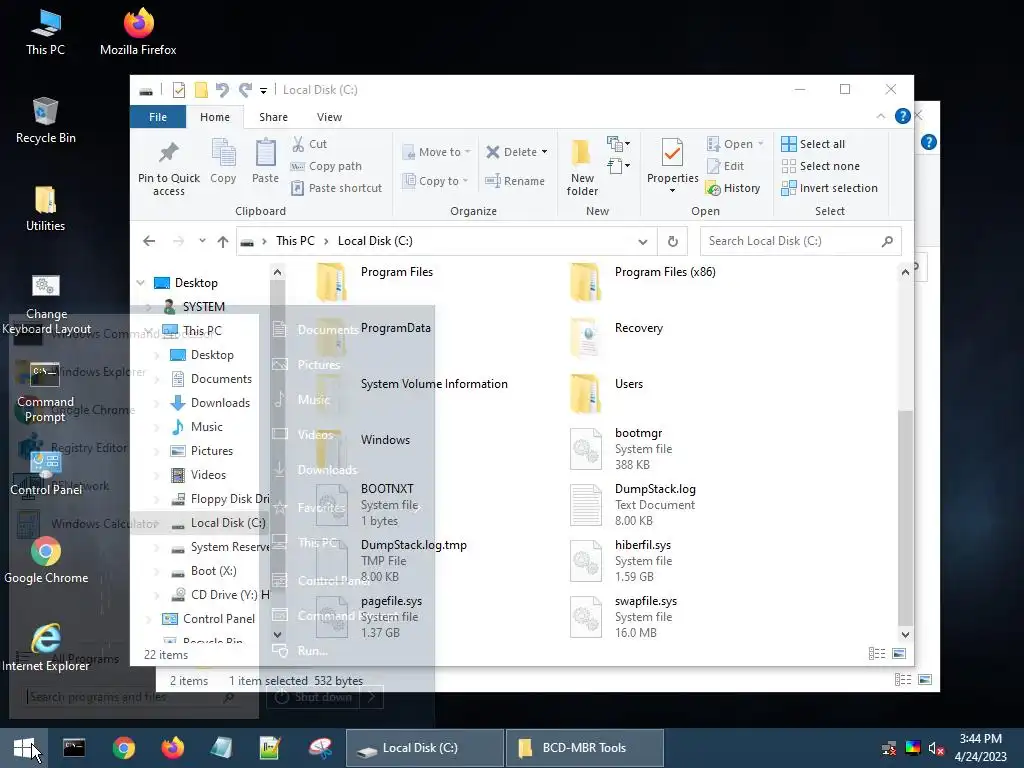Image resolution: width=1024 pixels, height=768 pixels.
Task: Open taskbar Google Chrome icon
Action: point(123,748)
